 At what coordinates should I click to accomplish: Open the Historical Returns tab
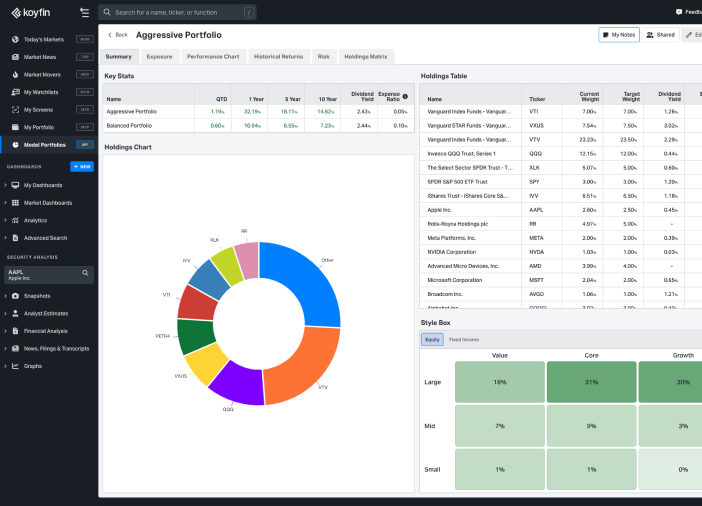[x=278, y=56]
